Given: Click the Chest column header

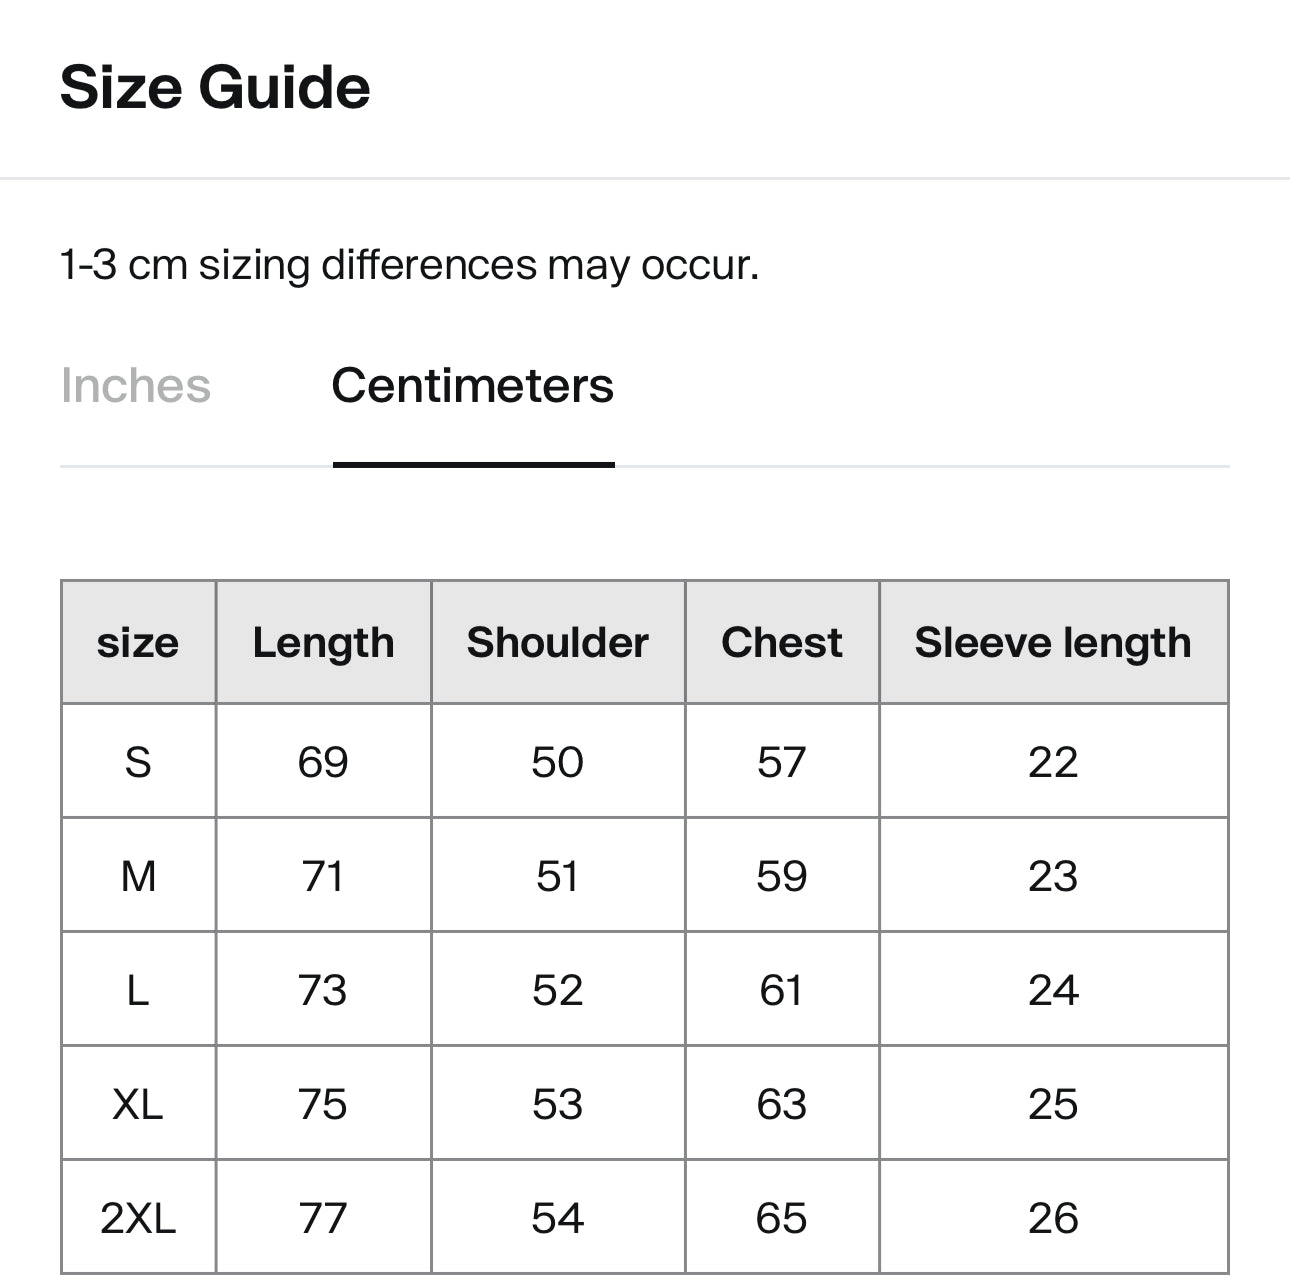Looking at the screenshot, I should [x=782, y=642].
